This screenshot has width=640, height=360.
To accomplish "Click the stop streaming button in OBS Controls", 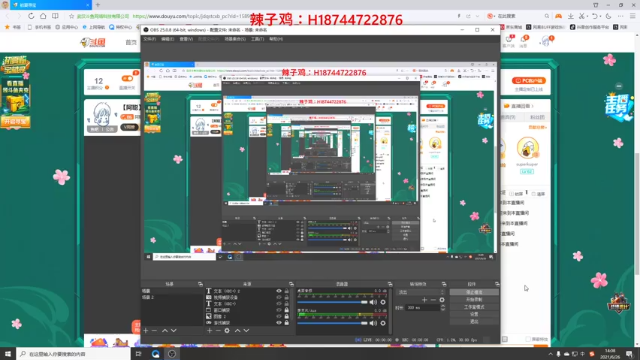I will [x=474, y=292].
